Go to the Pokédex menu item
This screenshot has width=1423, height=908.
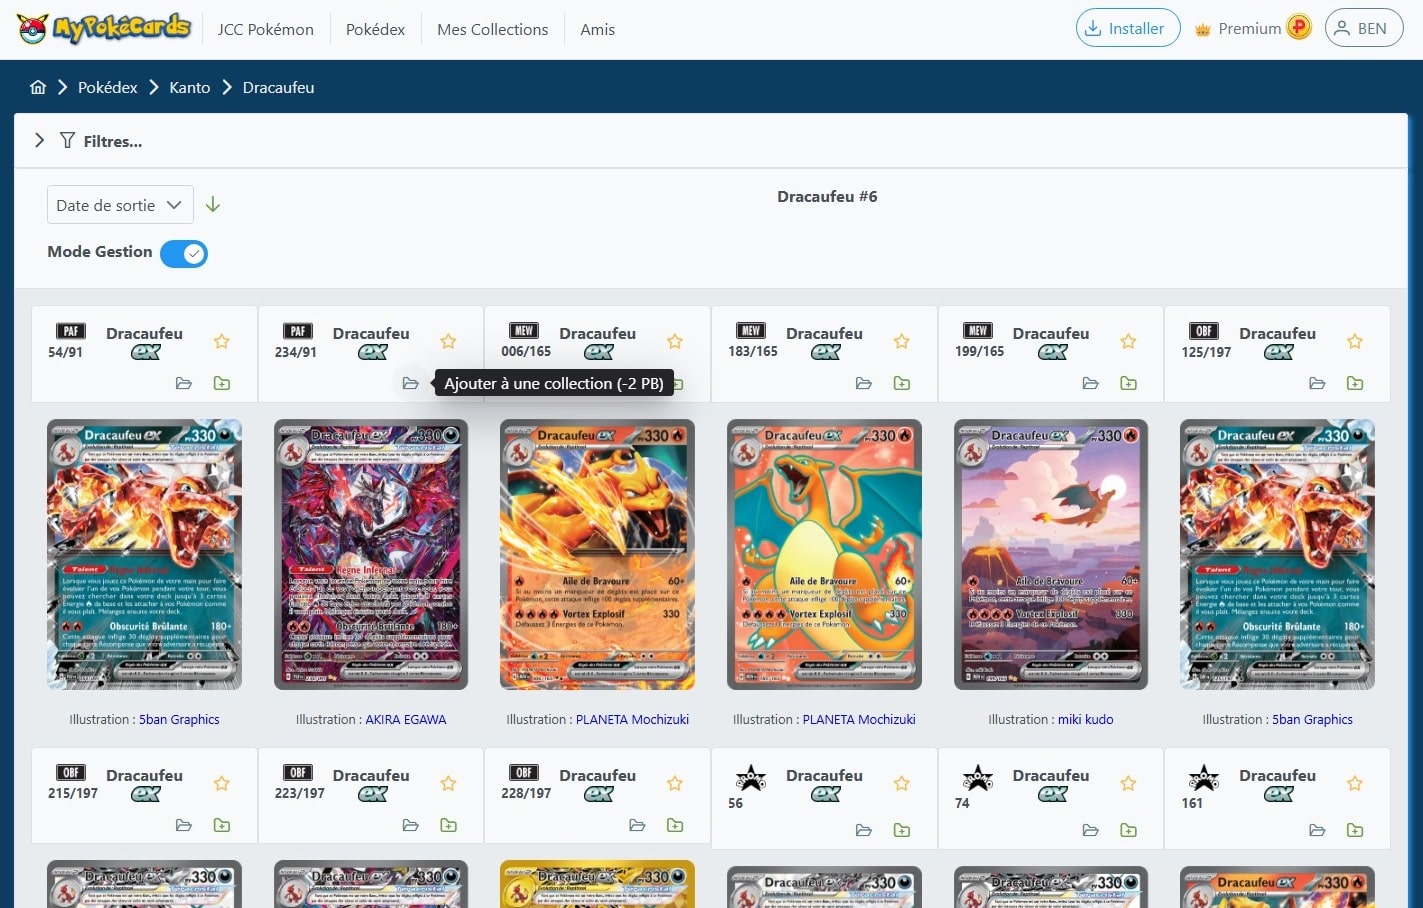pyautogui.click(x=375, y=29)
